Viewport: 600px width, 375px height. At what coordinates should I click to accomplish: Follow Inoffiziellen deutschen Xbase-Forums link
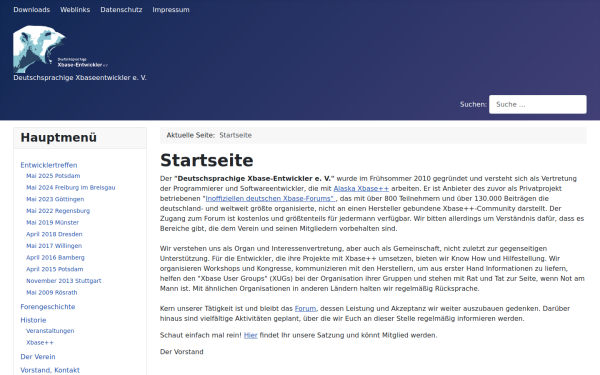(x=270, y=198)
